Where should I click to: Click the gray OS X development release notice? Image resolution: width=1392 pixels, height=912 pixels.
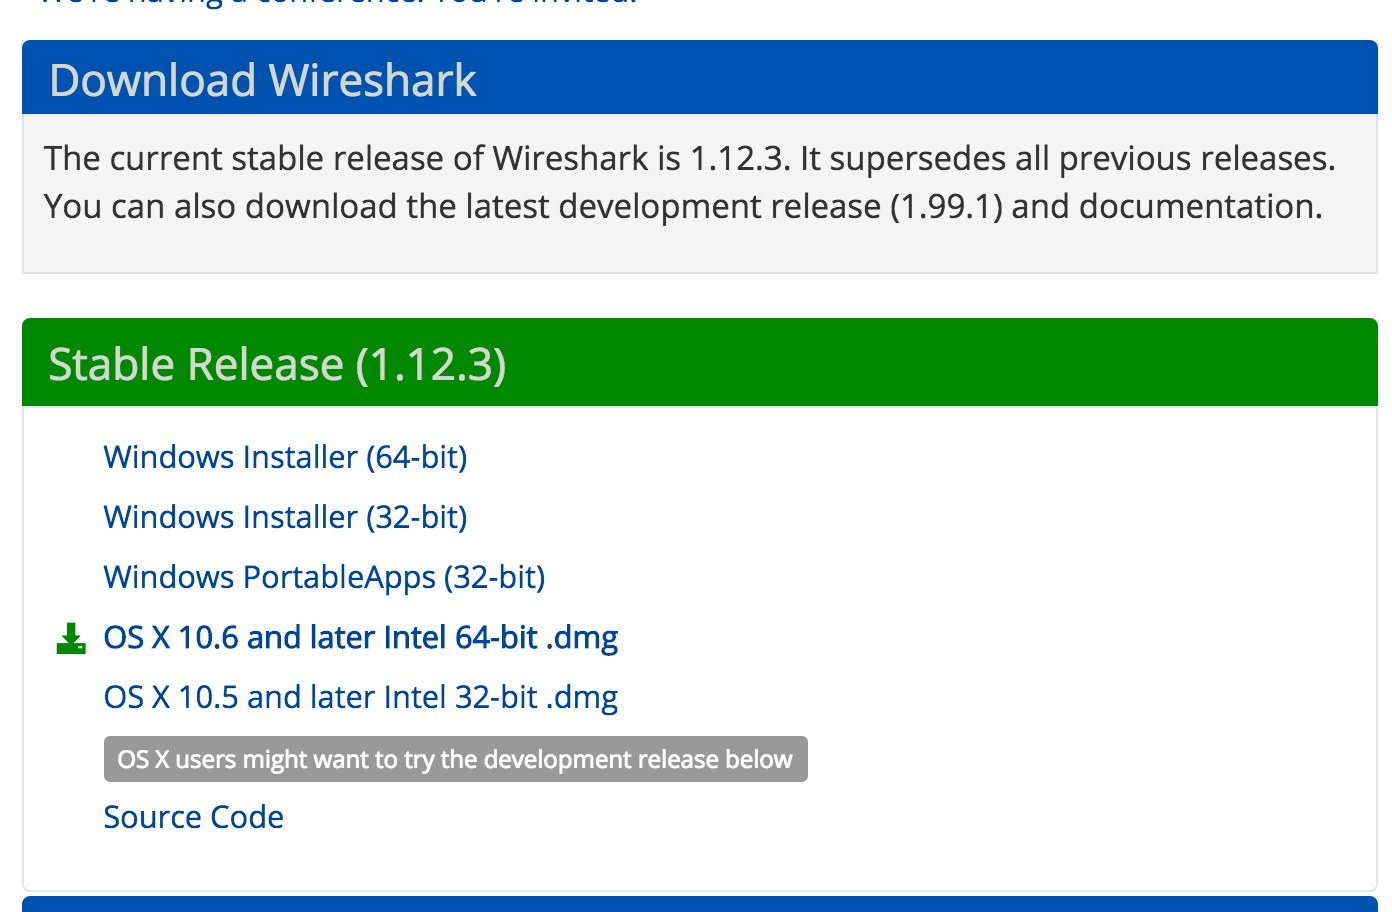tap(455, 759)
